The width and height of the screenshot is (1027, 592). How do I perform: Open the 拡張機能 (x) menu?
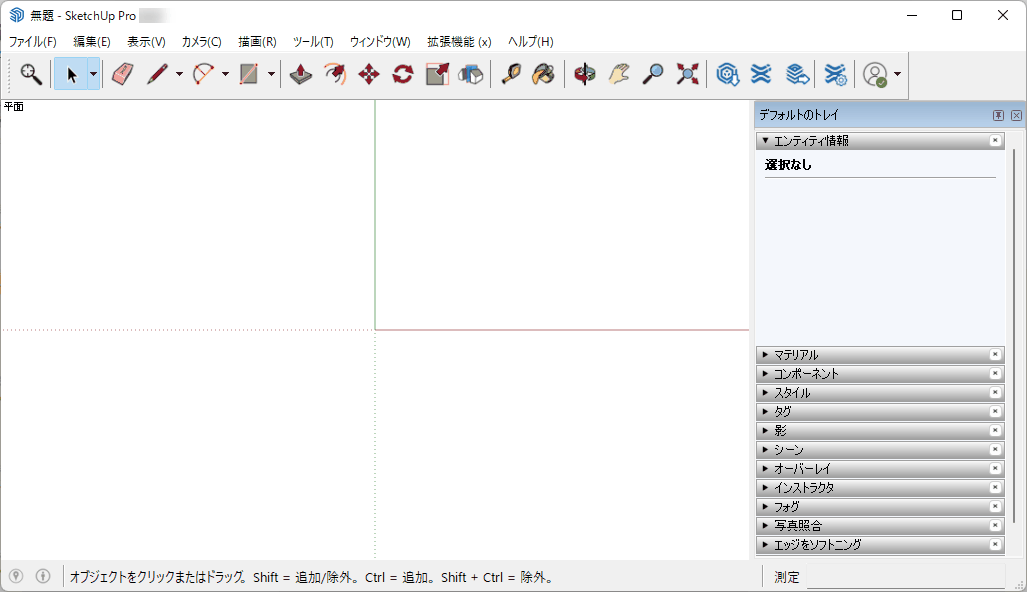[x=459, y=42]
